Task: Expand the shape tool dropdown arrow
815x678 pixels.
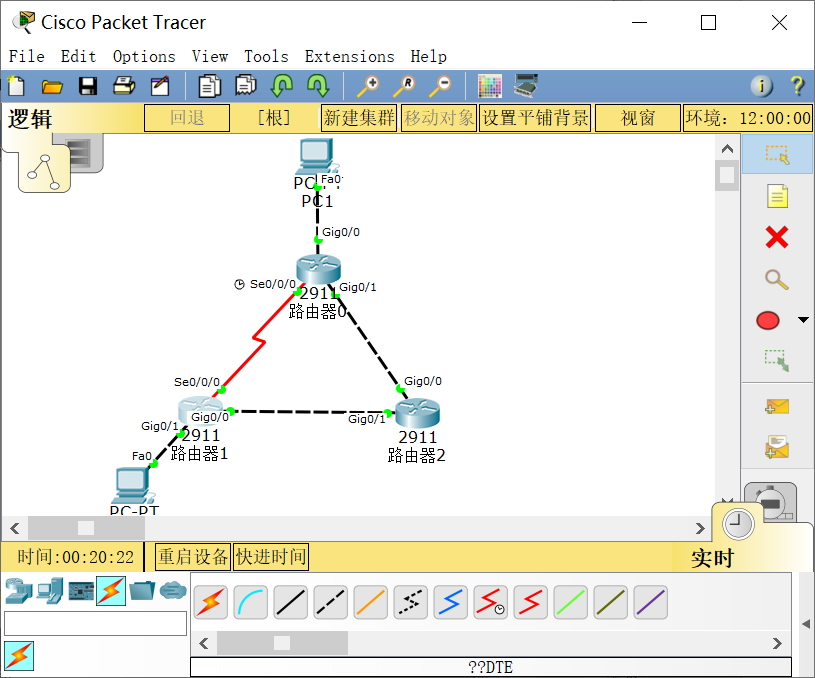Action: [803, 320]
